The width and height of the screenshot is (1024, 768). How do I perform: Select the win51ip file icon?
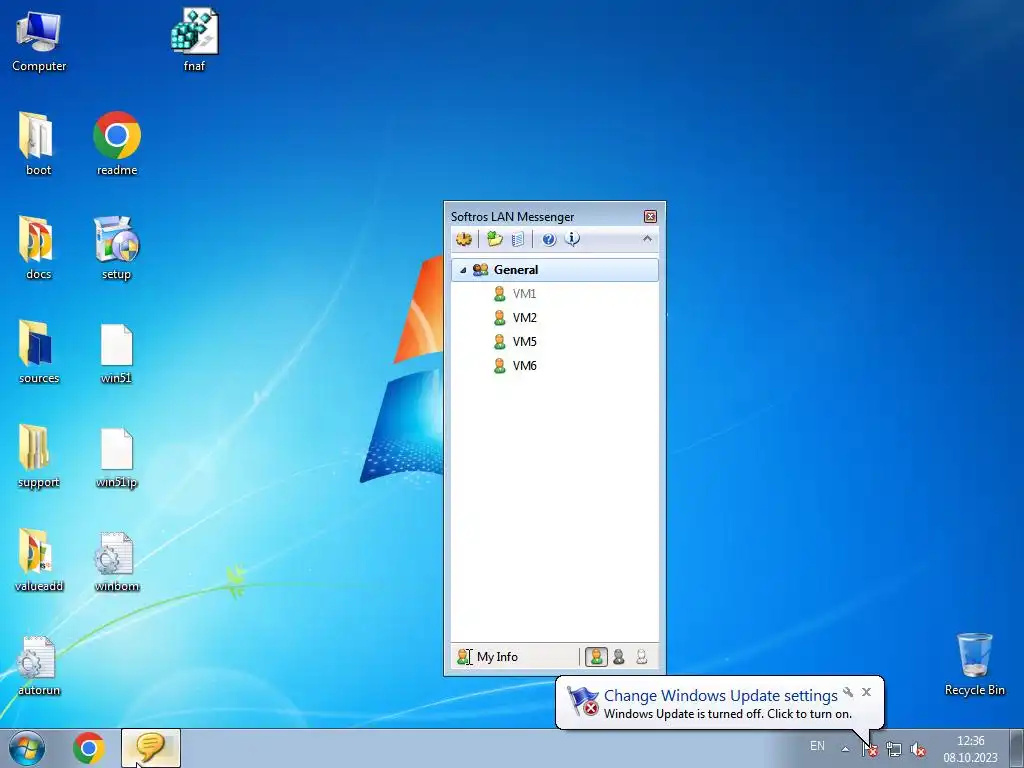point(117,456)
